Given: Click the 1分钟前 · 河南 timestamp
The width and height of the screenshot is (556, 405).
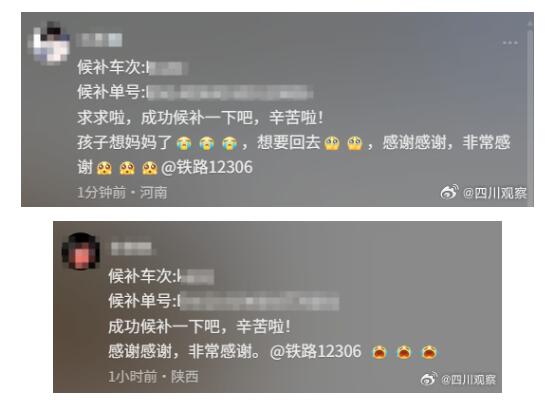Looking at the screenshot, I should point(122,193).
